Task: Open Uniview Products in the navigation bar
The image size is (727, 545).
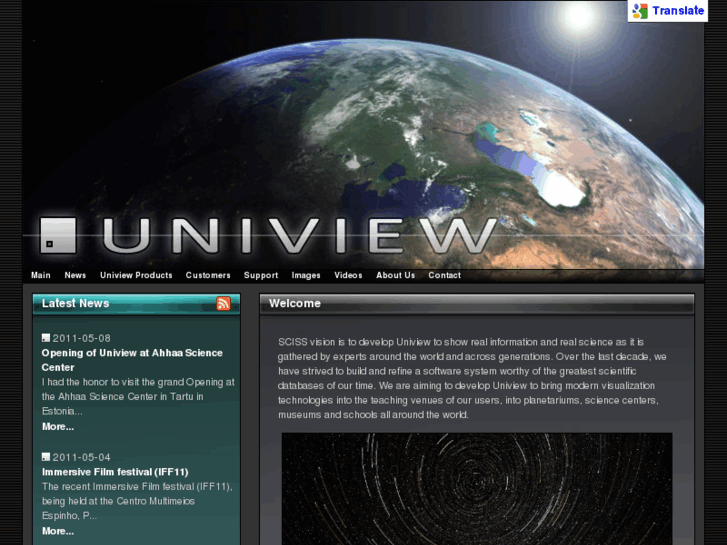Action: tap(136, 275)
